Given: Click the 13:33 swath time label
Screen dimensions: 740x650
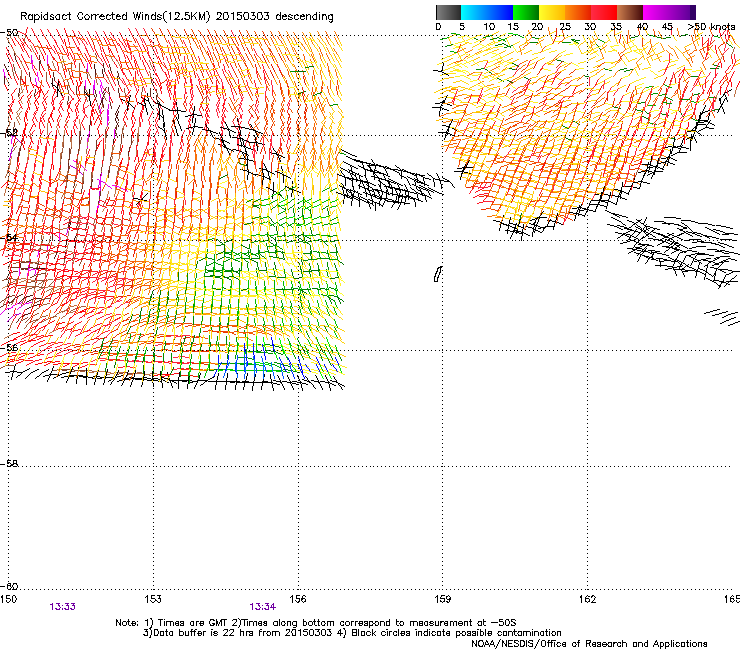Looking at the screenshot, I should tap(62, 607).
